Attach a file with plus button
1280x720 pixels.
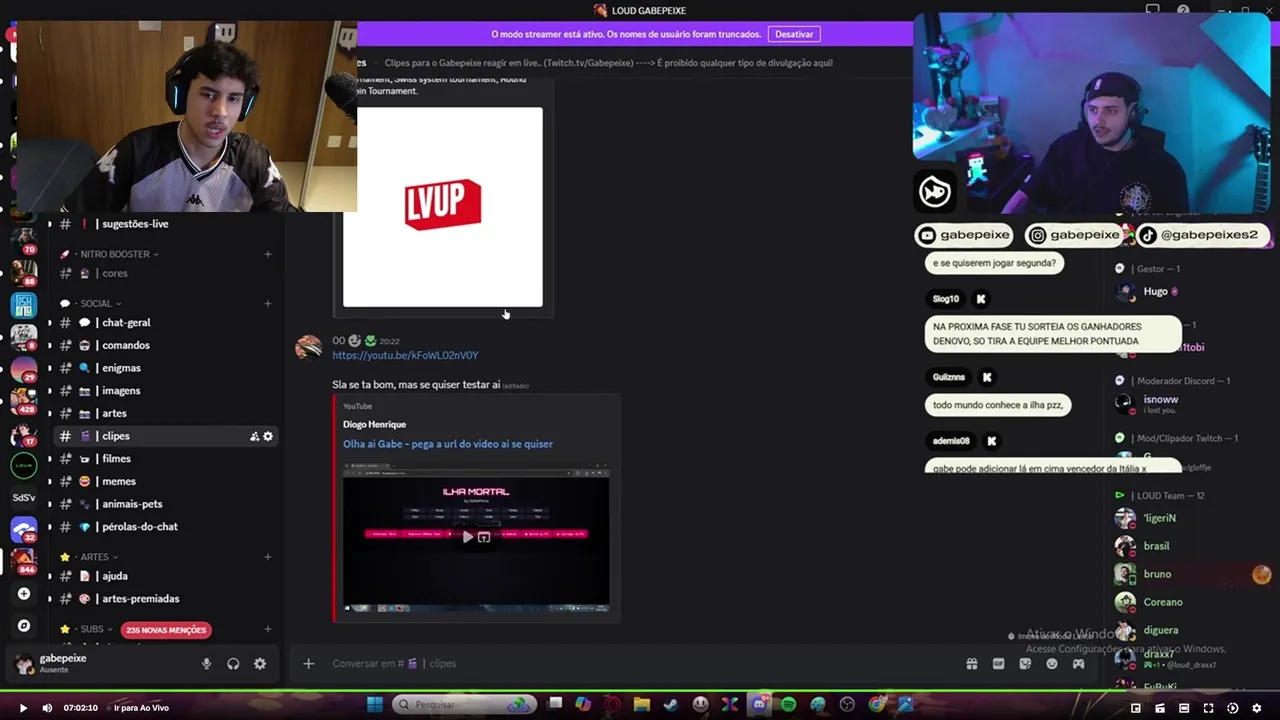pyautogui.click(x=308, y=664)
